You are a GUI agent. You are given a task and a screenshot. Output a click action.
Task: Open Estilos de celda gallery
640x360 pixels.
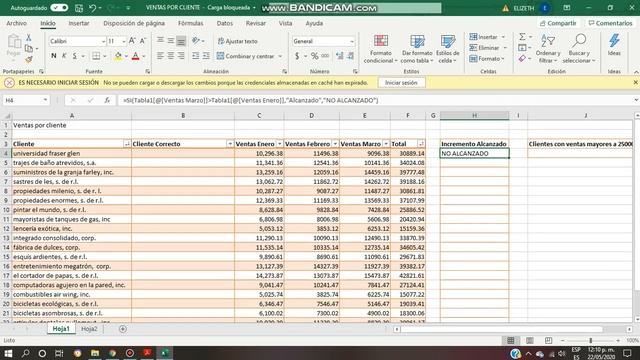[447, 49]
